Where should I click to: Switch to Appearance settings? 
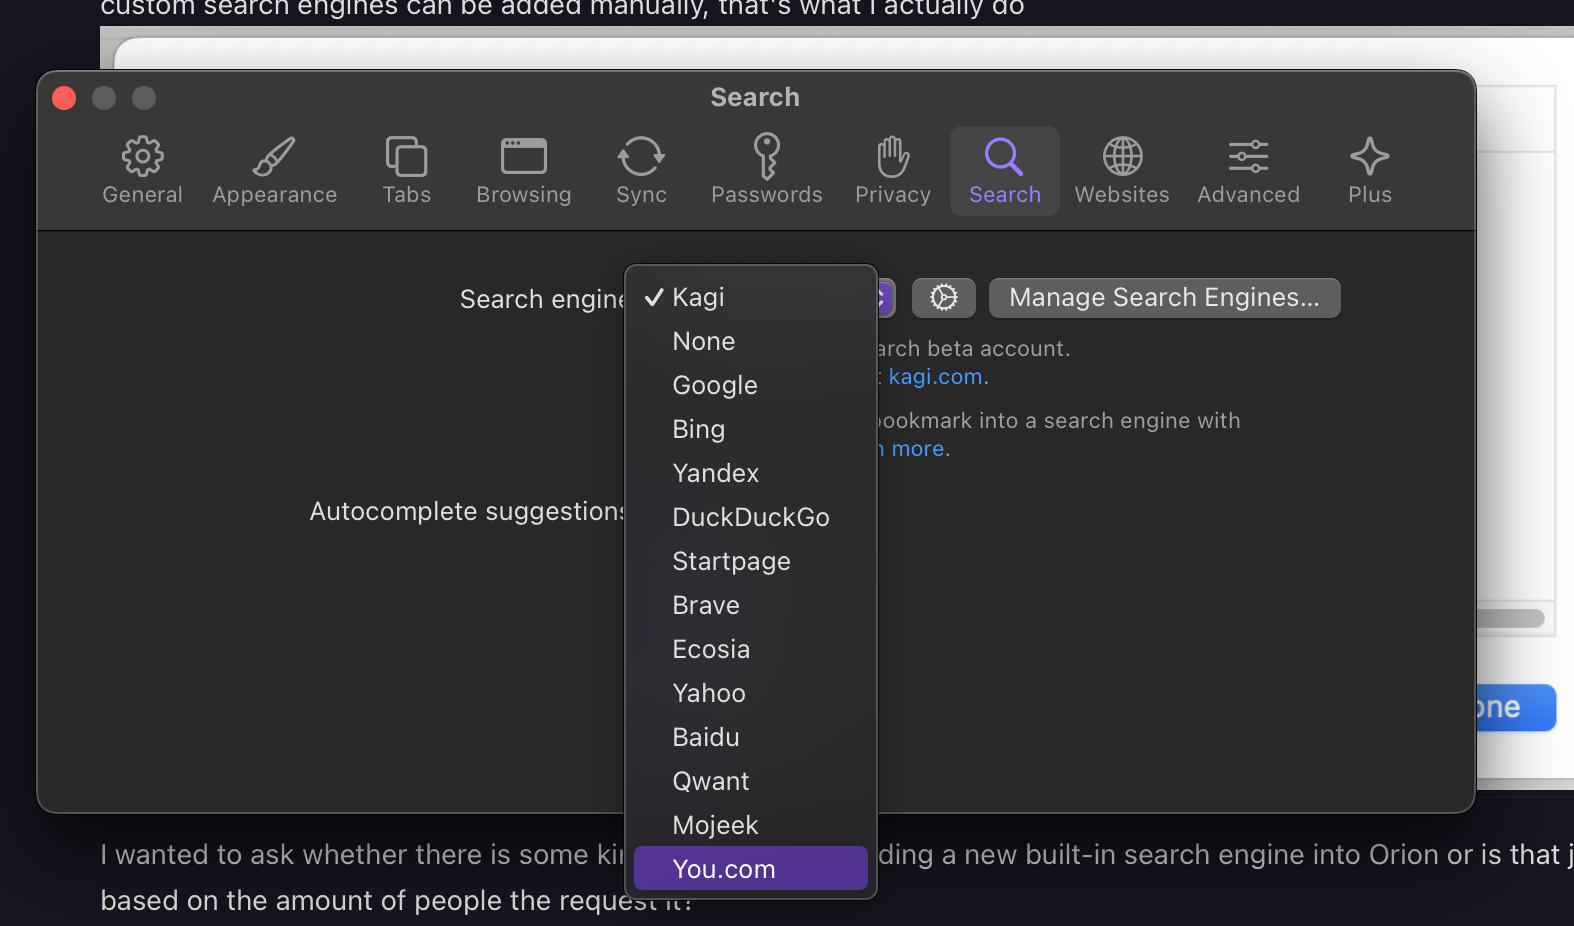pyautogui.click(x=274, y=171)
